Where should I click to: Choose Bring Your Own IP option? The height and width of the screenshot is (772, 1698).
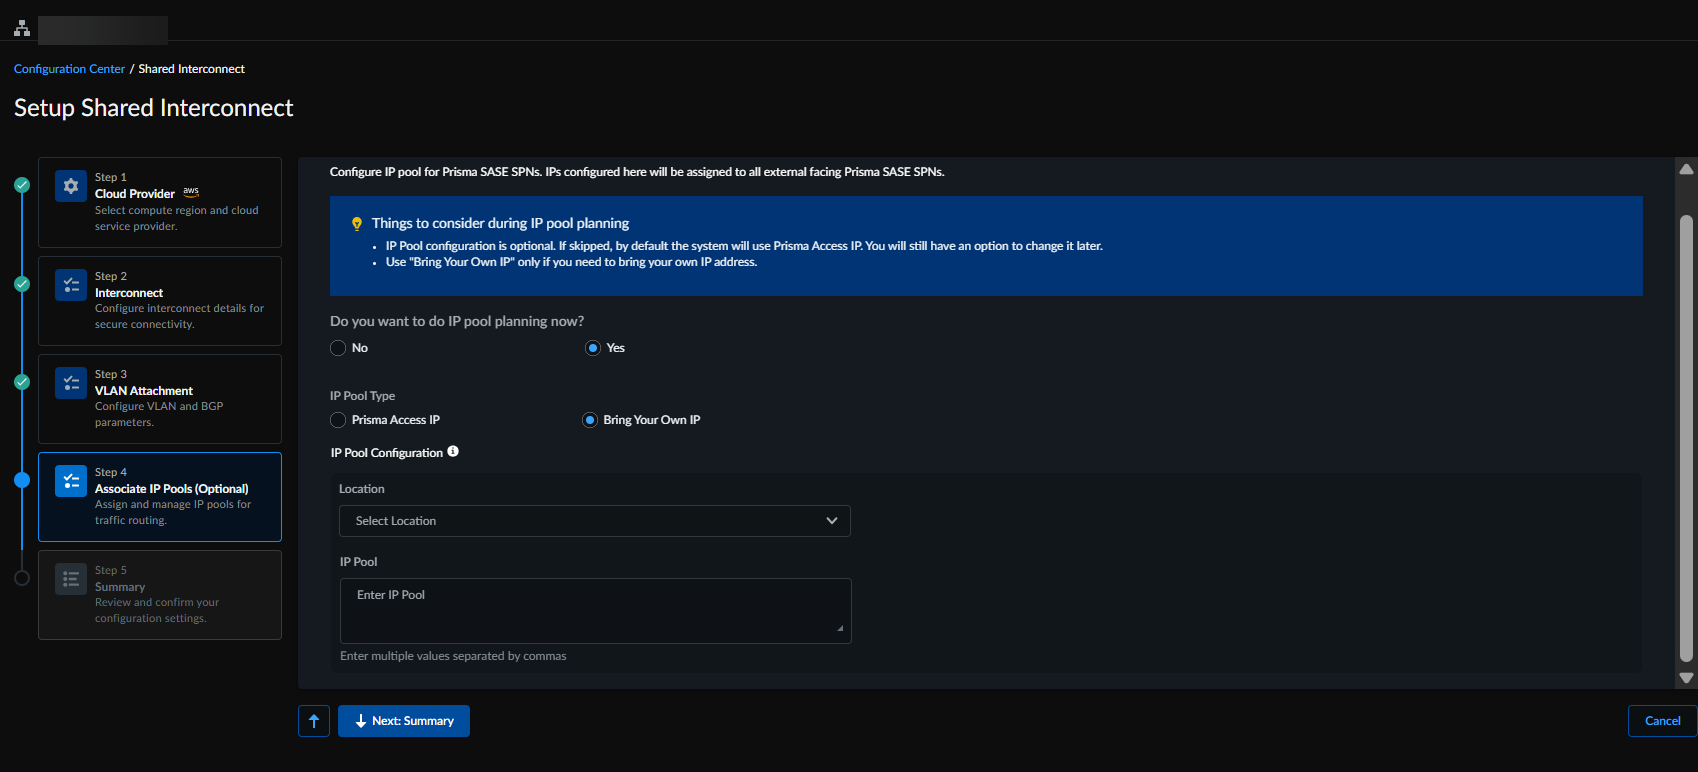pyautogui.click(x=590, y=420)
